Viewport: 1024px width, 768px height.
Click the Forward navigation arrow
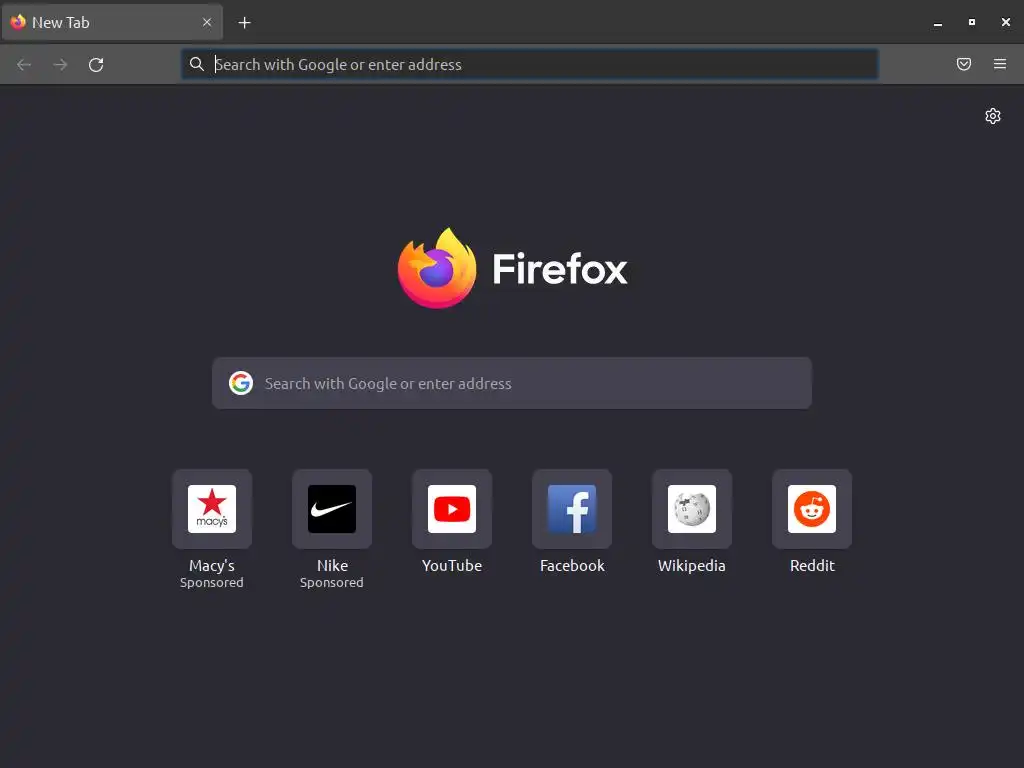[x=60, y=65]
